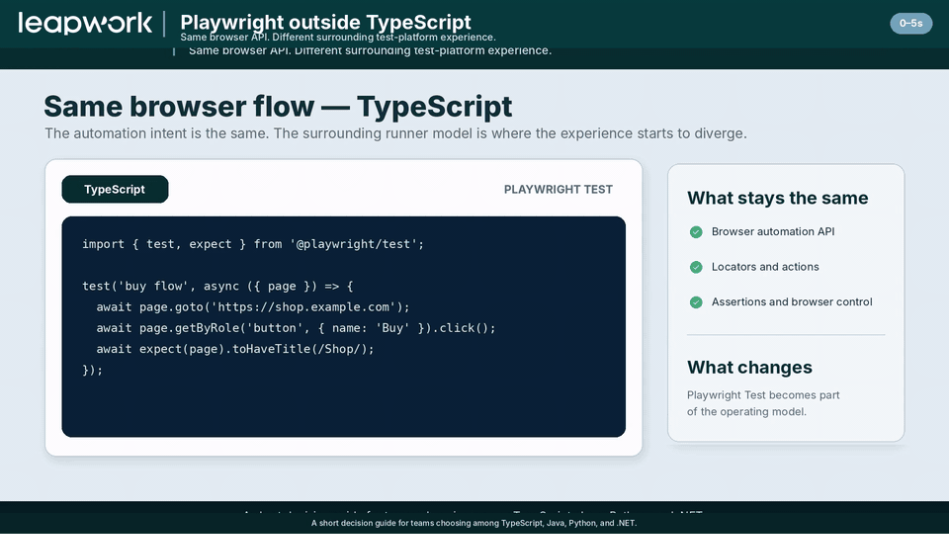This screenshot has height=534, width=949.
Task: Click the Locators and actions text
Action: [765, 267]
